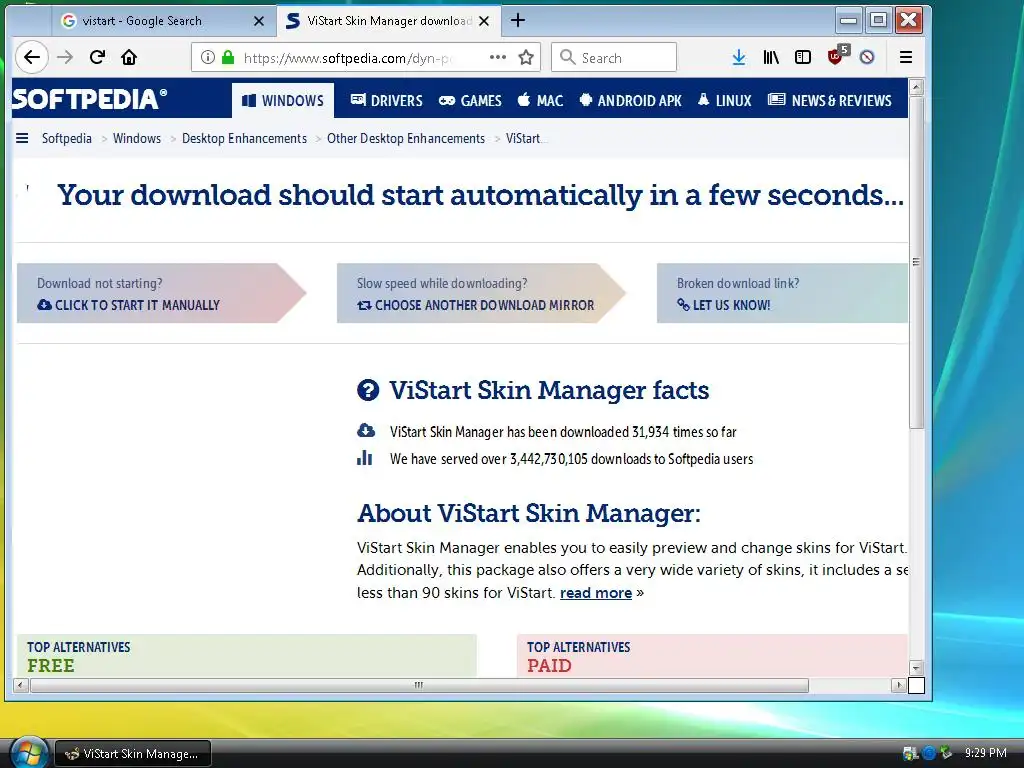Bookmark this page with the star icon
1024x768 pixels.
526,57
